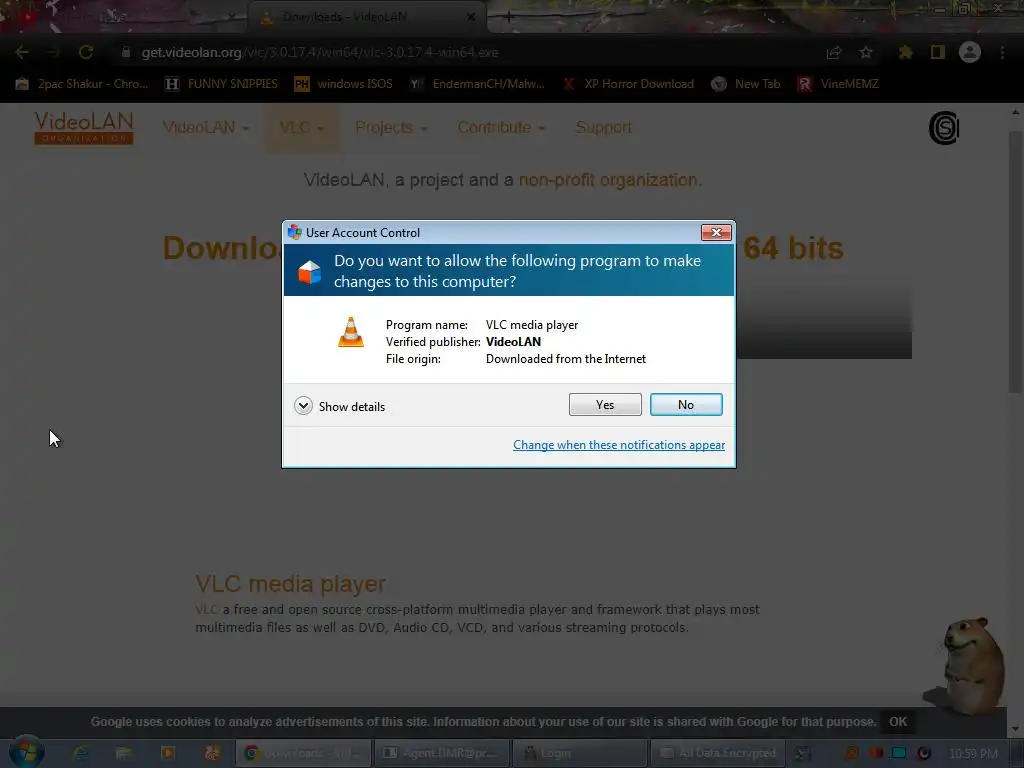Open the Chrome profile avatar

click(x=970, y=52)
